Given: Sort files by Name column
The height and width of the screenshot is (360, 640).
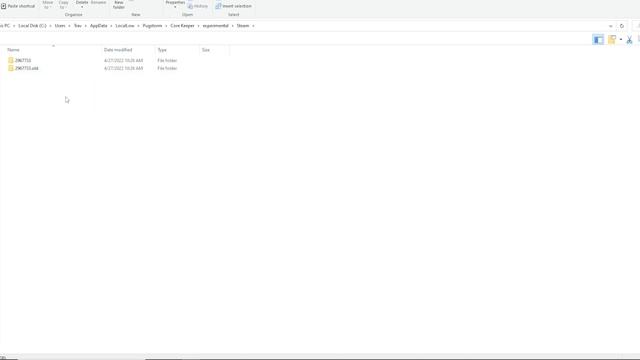Looking at the screenshot, I should [x=13, y=50].
